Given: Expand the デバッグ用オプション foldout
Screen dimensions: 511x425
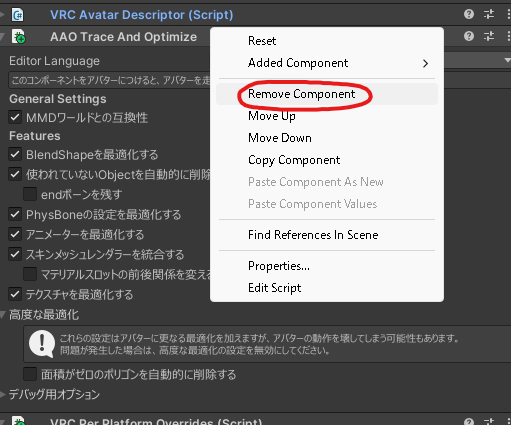Looking at the screenshot, I should click(2, 394).
